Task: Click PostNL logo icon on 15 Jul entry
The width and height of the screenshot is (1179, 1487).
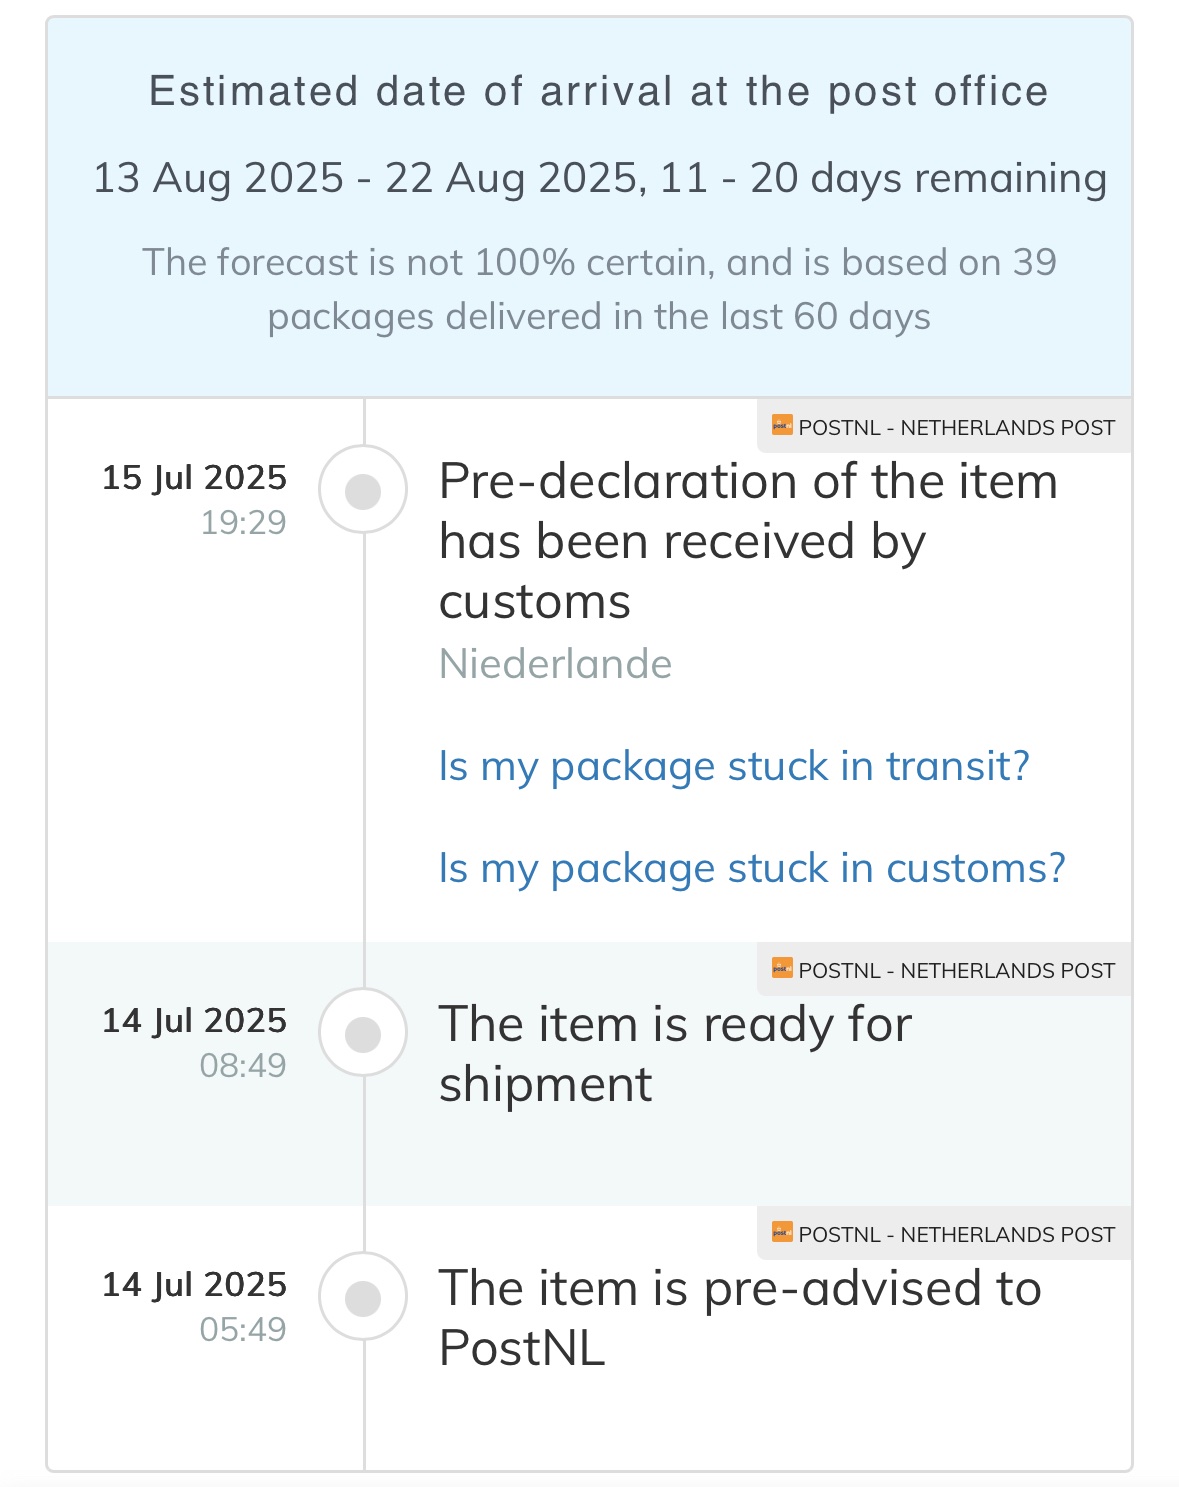Action: point(781,426)
